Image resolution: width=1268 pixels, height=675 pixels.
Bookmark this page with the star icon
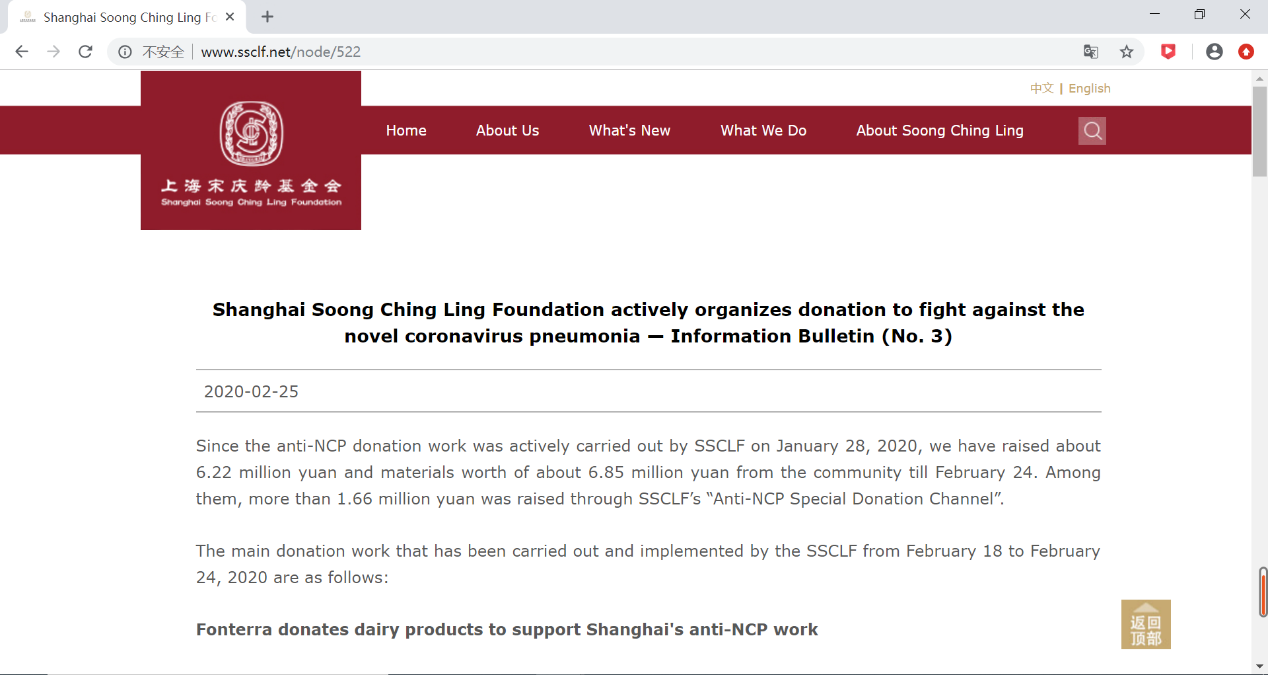tap(1127, 52)
